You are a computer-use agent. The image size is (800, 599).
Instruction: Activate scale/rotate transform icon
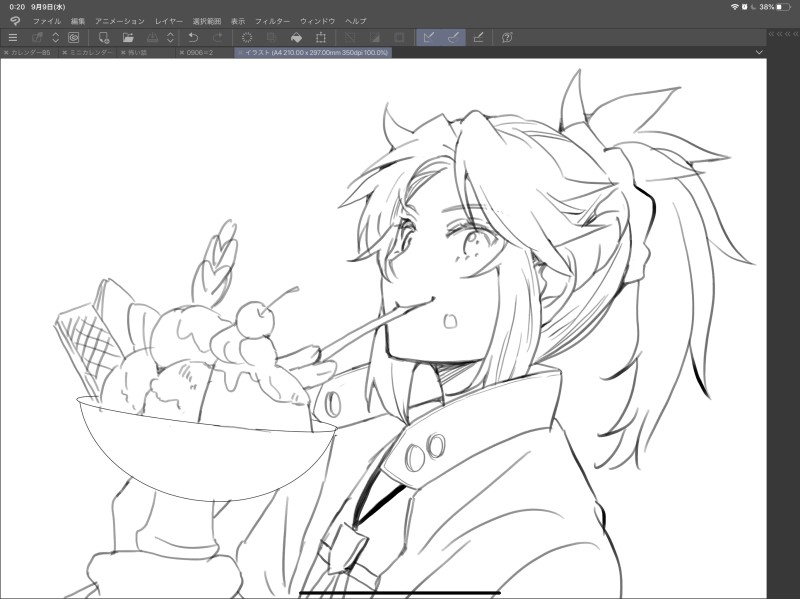click(321, 37)
